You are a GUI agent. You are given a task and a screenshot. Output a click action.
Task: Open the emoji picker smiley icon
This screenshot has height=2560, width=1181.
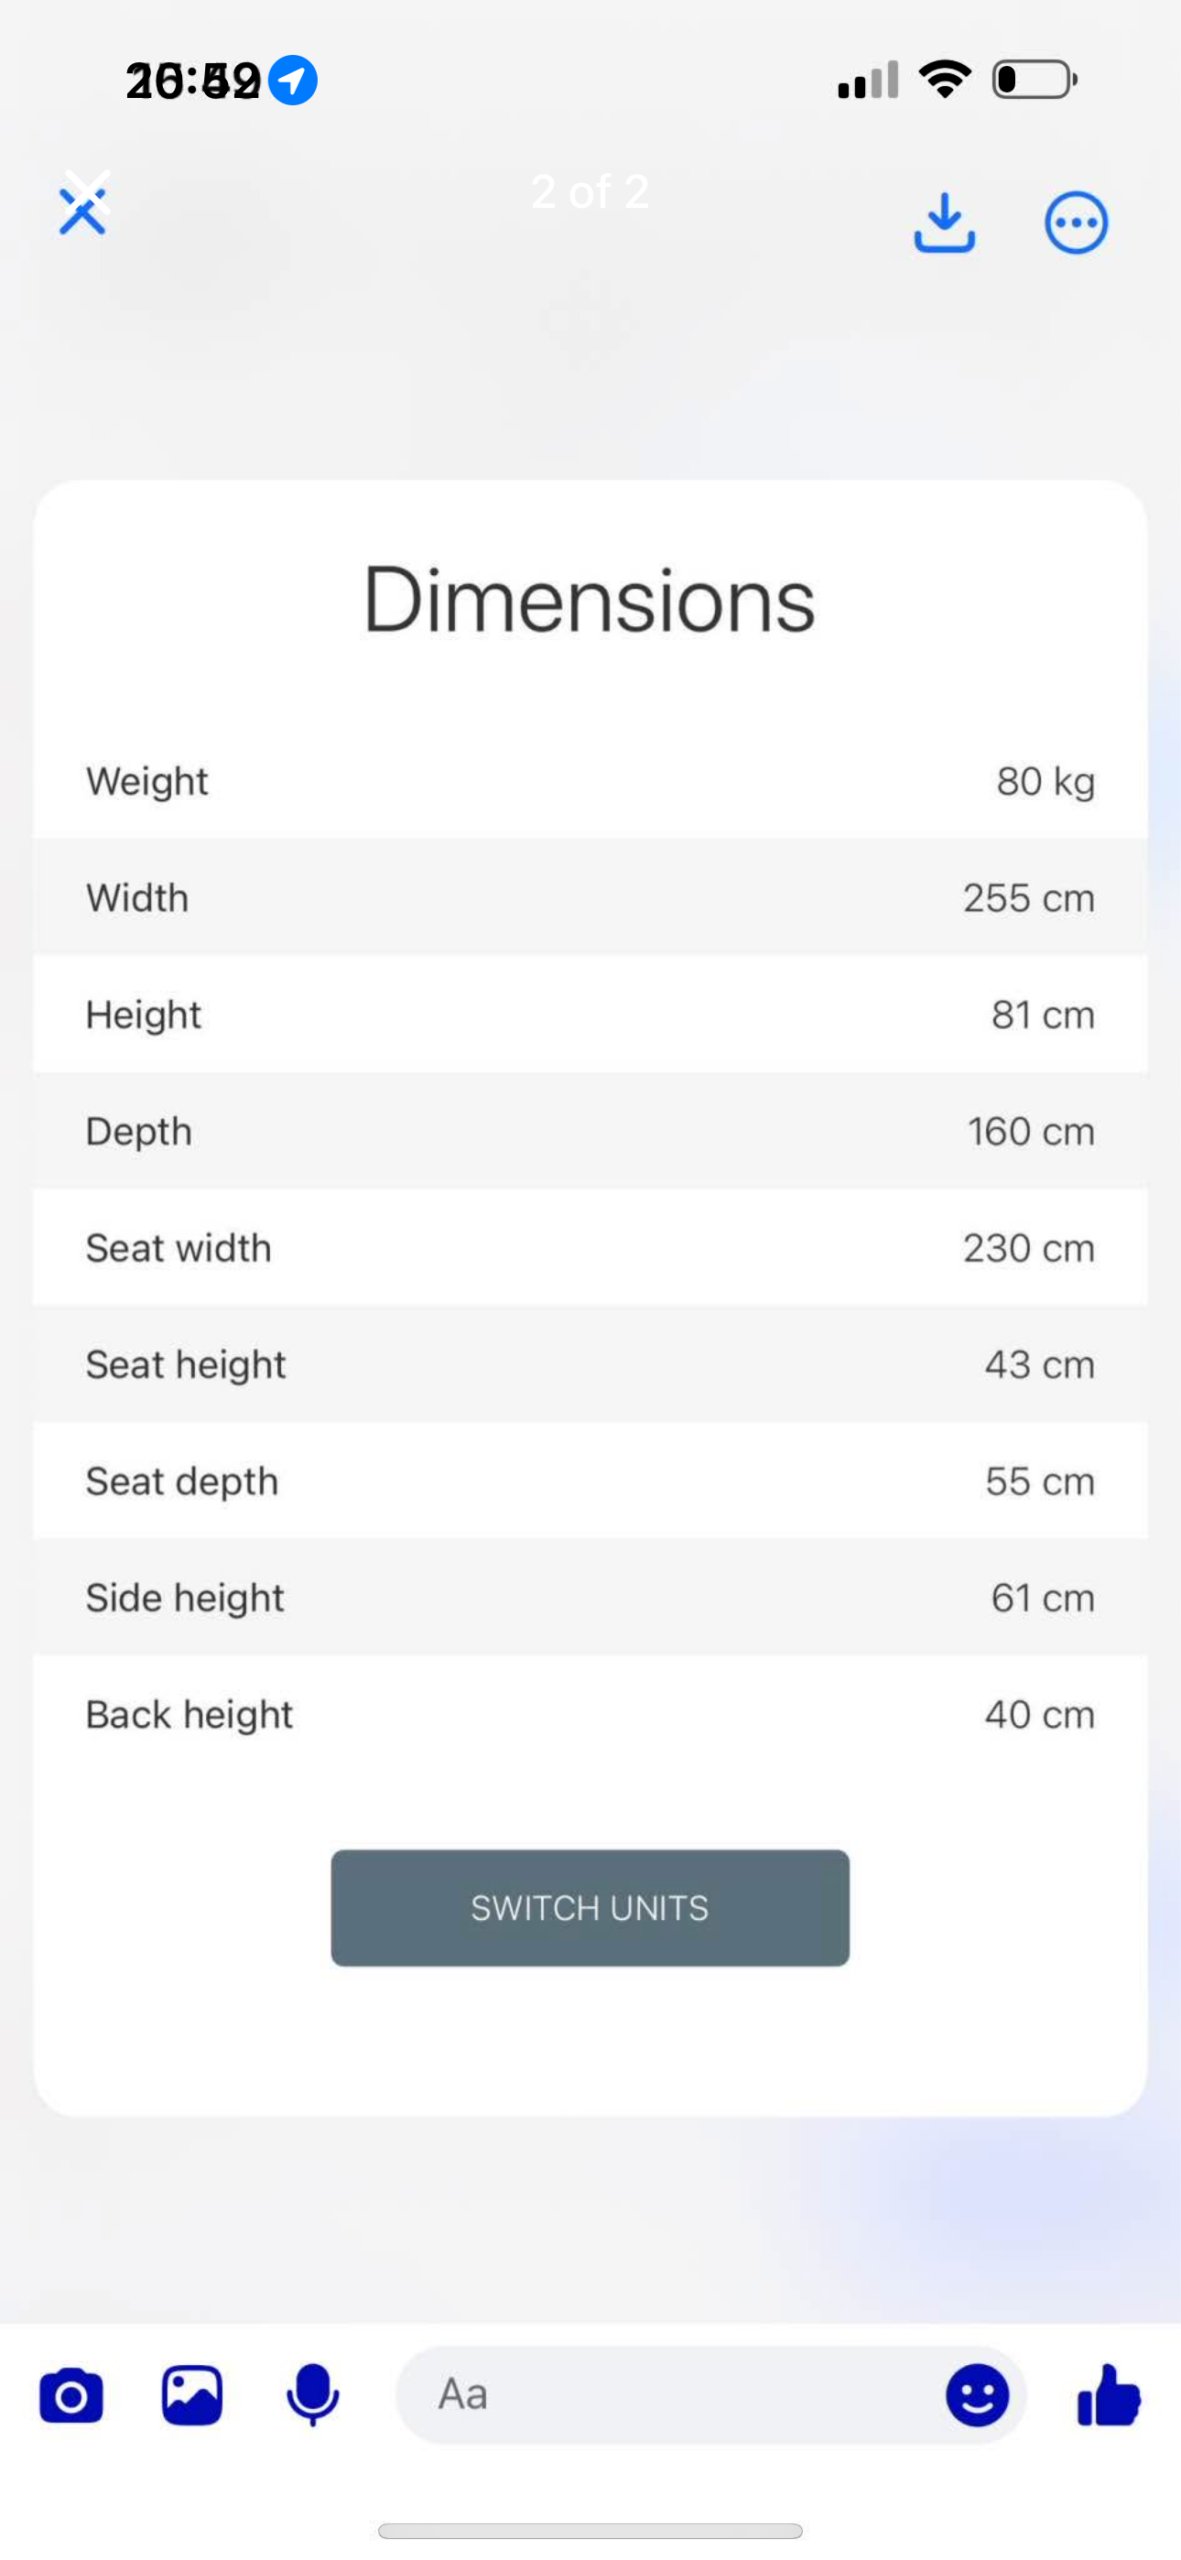[x=976, y=2395]
